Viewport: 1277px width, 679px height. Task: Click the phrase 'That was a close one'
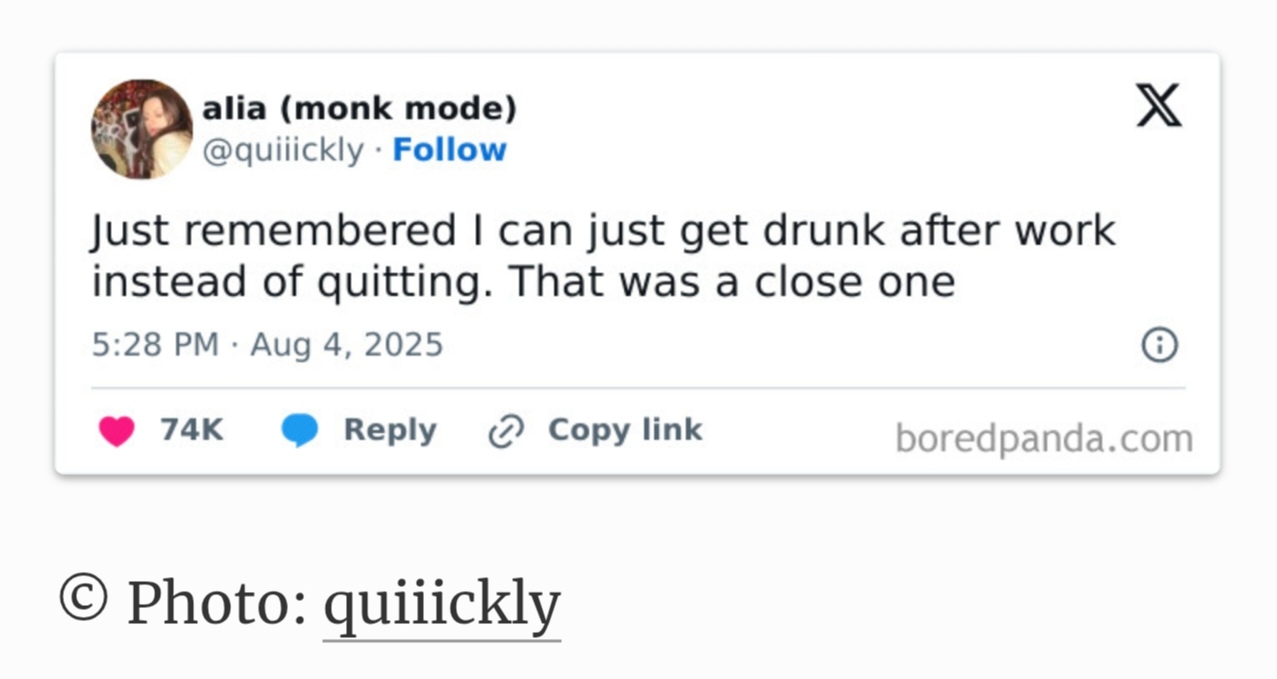pyautogui.click(x=732, y=282)
